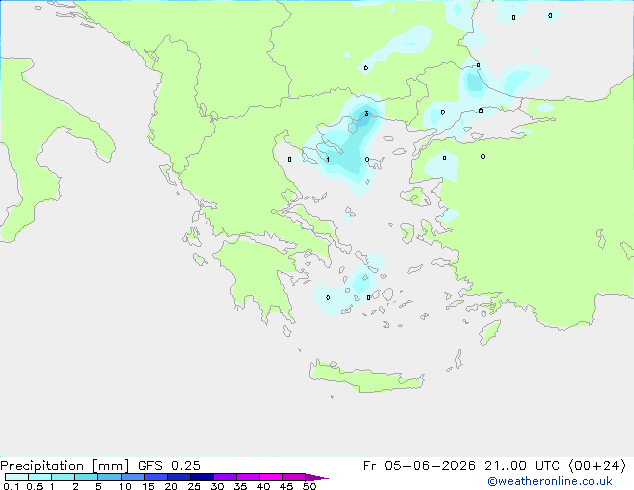Click the '50' legend scale value
634x490 pixels.
pos(309,486)
